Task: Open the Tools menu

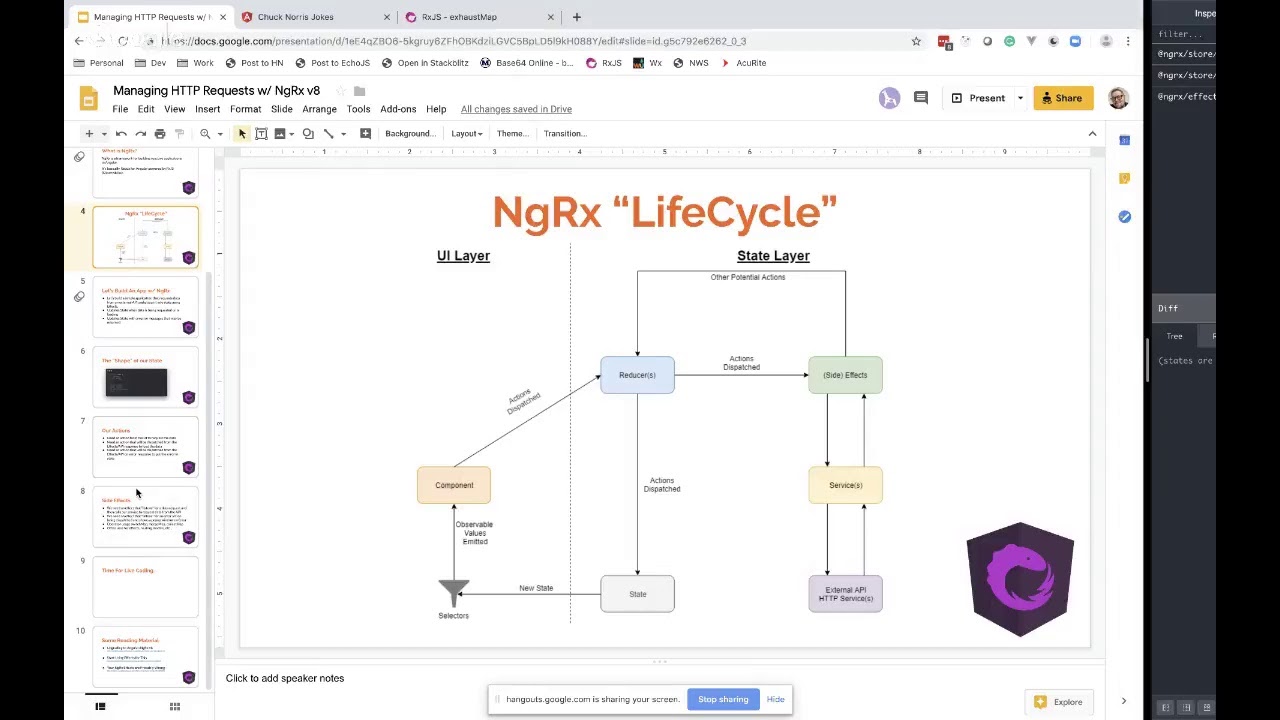Action: click(x=358, y=109)
